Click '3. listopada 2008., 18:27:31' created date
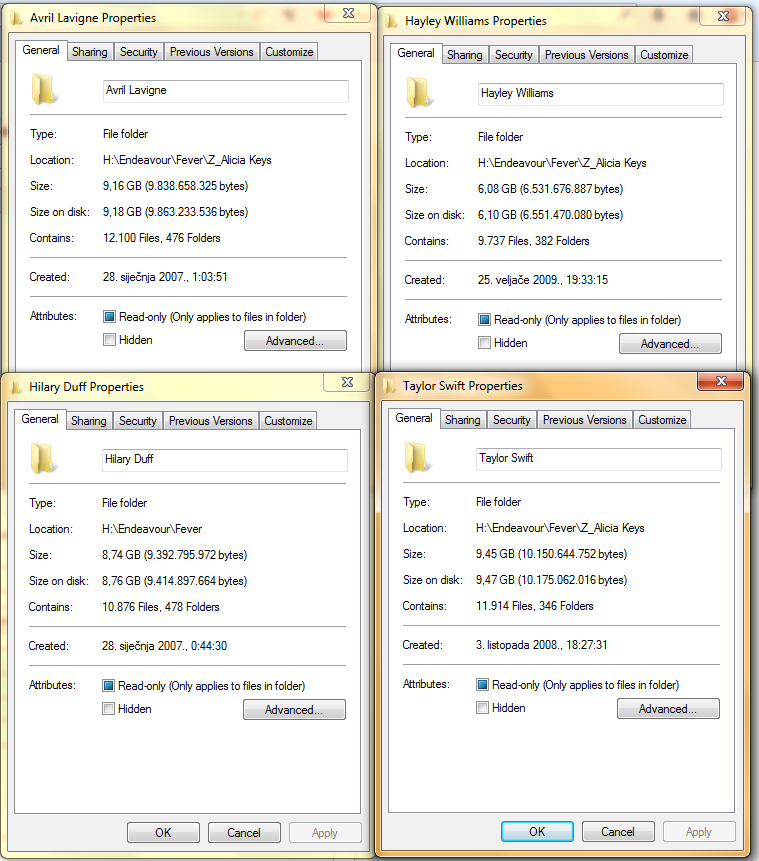The image size is (759, 861). [542, 645]
